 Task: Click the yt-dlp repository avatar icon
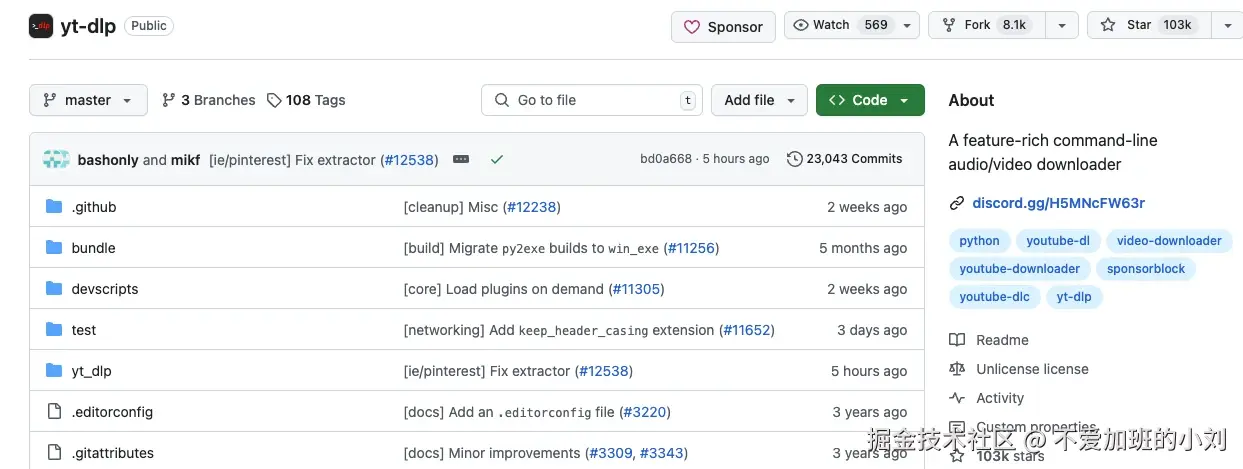pyautogui.click(x=41, y=26)
